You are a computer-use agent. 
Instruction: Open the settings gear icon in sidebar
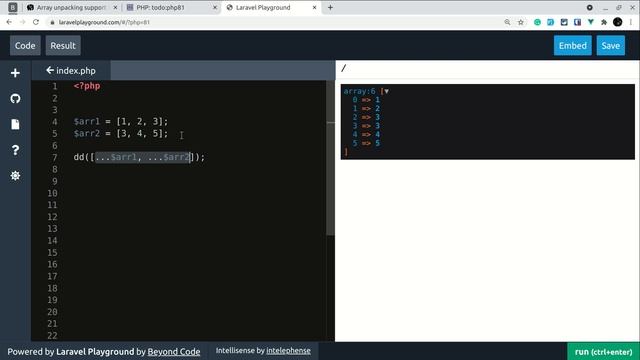[15, 176]
